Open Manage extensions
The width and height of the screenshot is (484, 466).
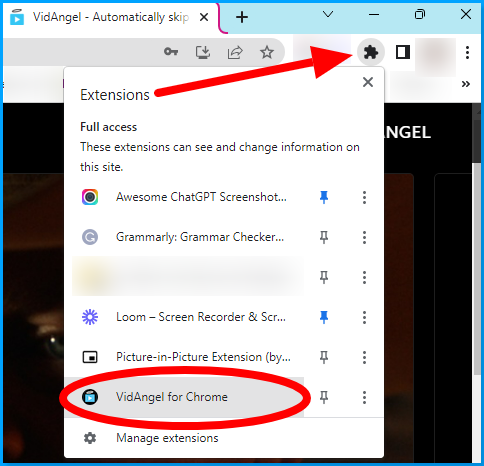(x=224, y=438)
